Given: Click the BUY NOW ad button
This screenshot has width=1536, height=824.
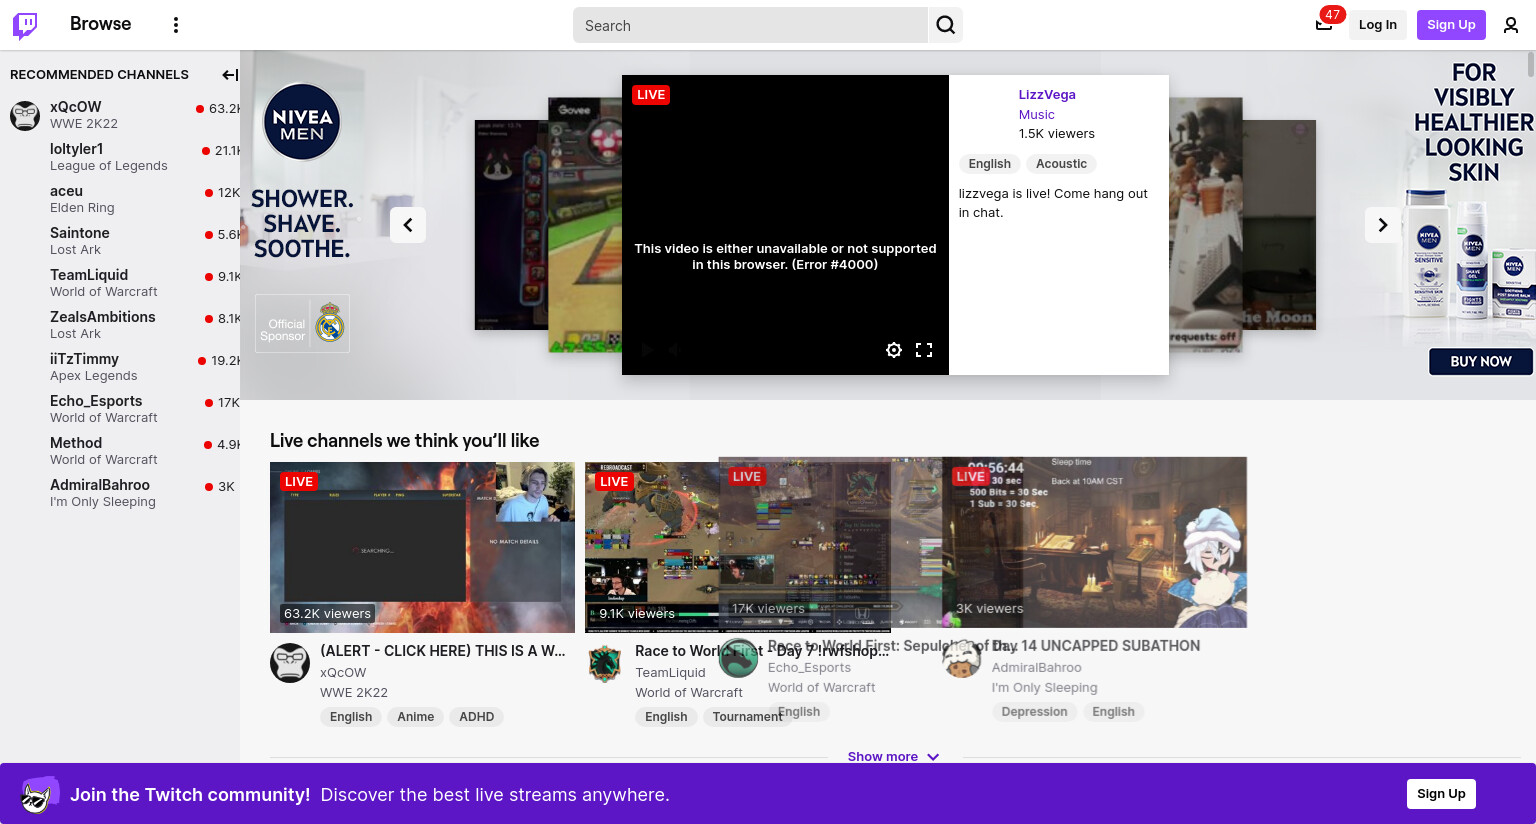Looking at the screenshot, I should point(1481,361).
